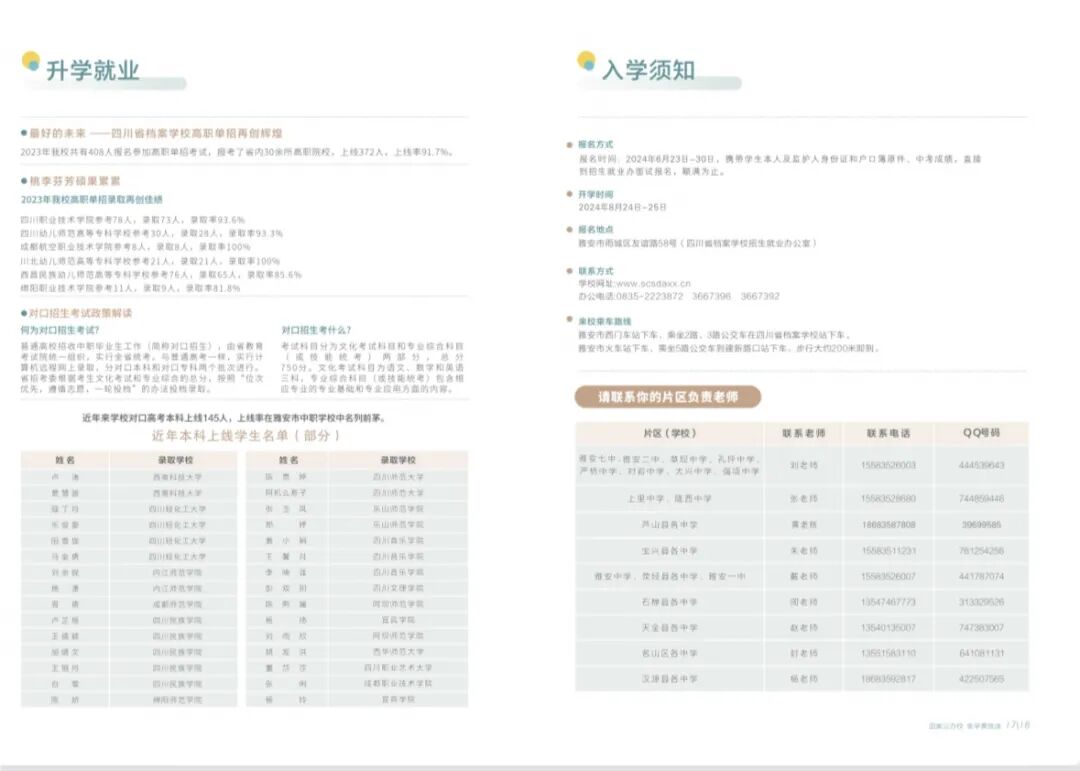
Task: Click the 联系电话 column header
Action: 888,433
